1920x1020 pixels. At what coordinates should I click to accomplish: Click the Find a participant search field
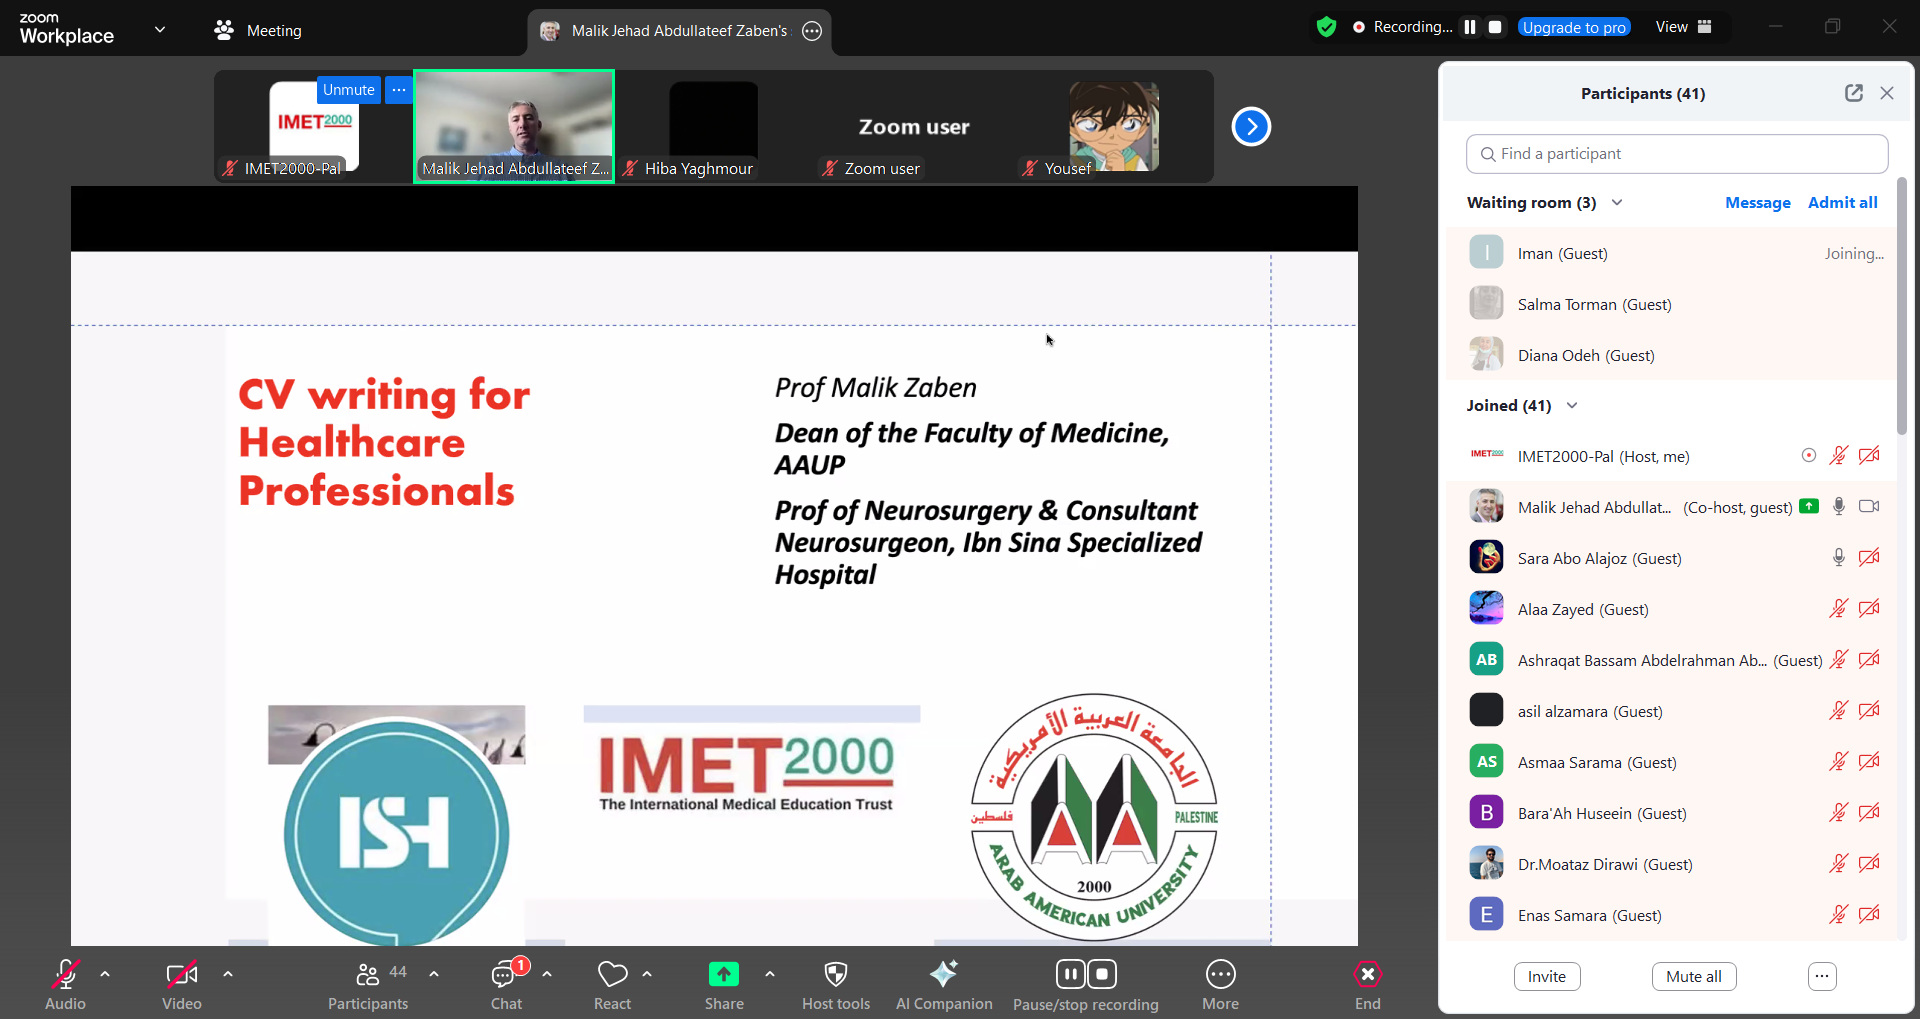tap(1677, 154)
